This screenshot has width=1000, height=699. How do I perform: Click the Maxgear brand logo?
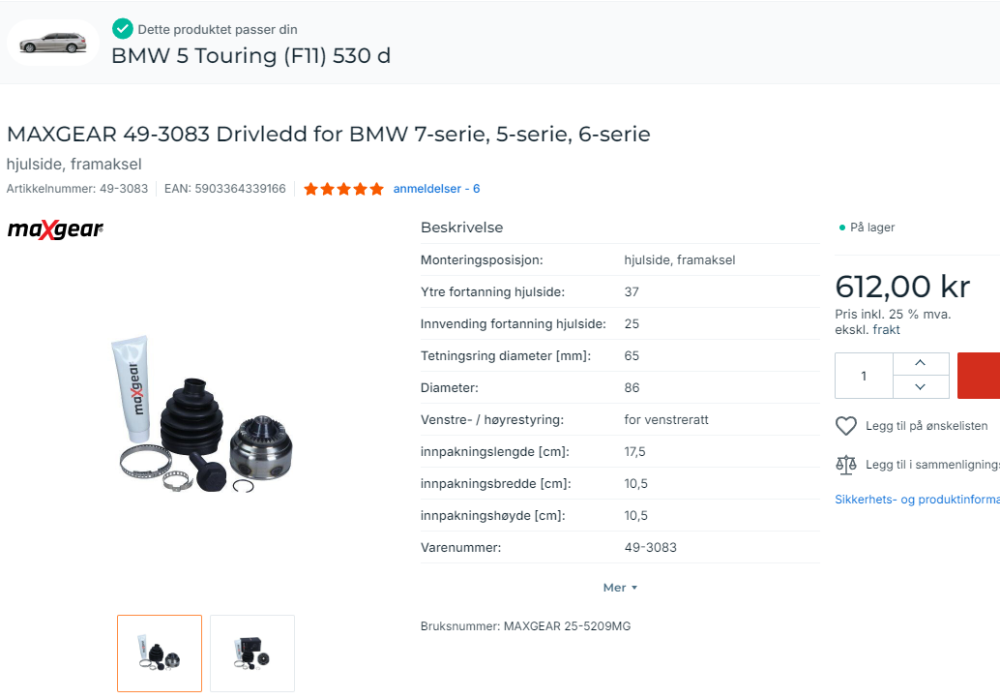coord(55,230)
